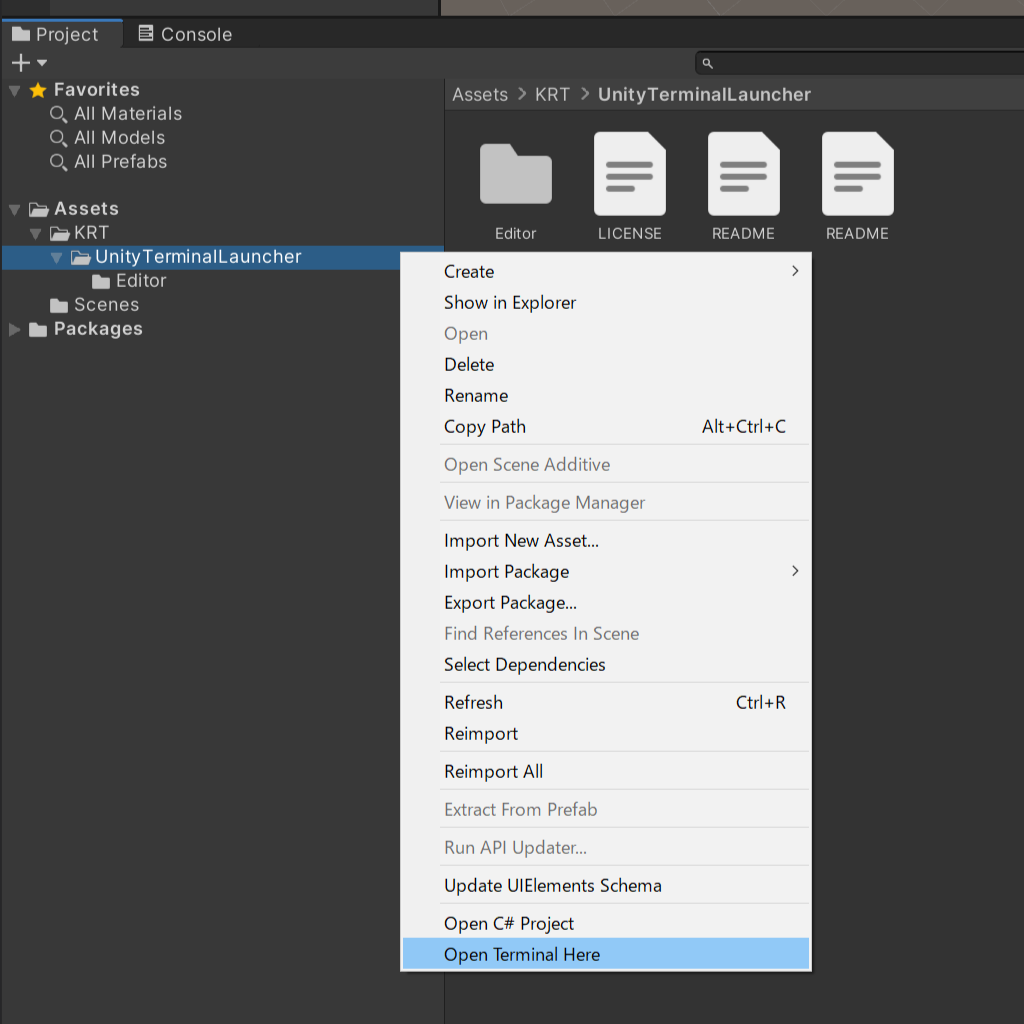Collapse the Favorites section triangle
The width and height of the screenshot is (1024, 1024).
point(14,91)
